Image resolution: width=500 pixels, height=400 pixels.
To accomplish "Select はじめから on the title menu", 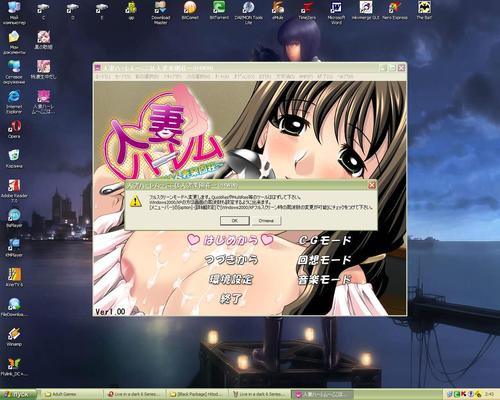I will point(230,240).
